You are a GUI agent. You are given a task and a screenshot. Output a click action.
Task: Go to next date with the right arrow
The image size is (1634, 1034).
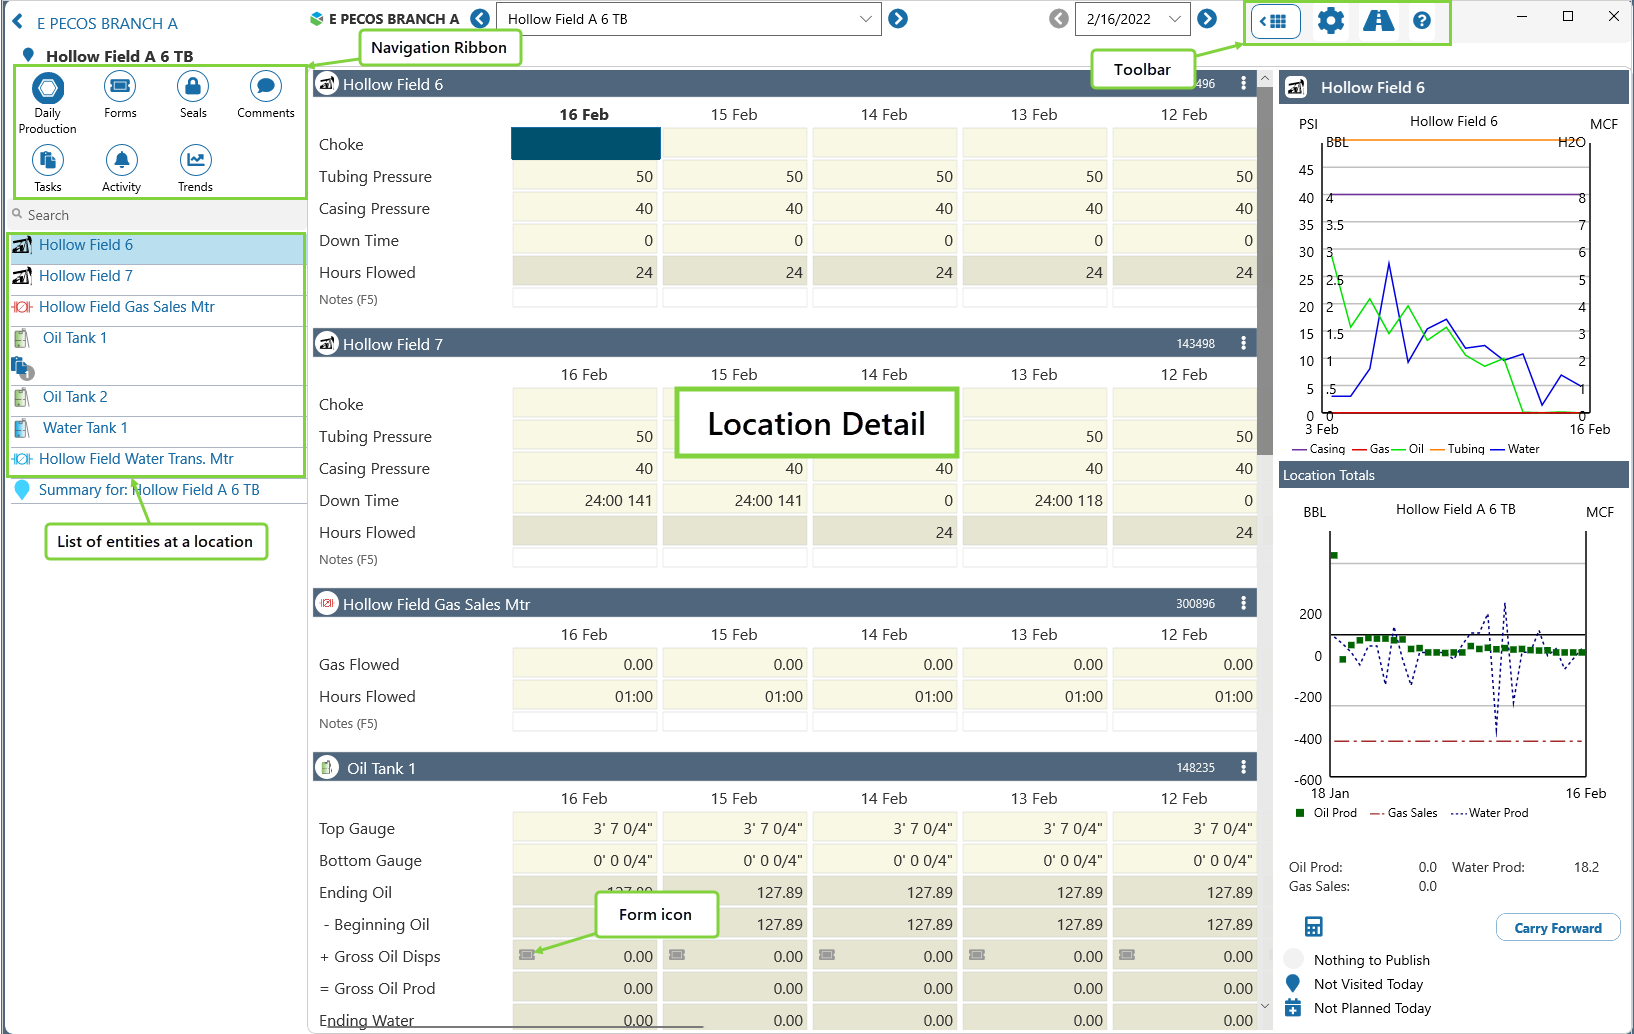tap(1207, 19)
